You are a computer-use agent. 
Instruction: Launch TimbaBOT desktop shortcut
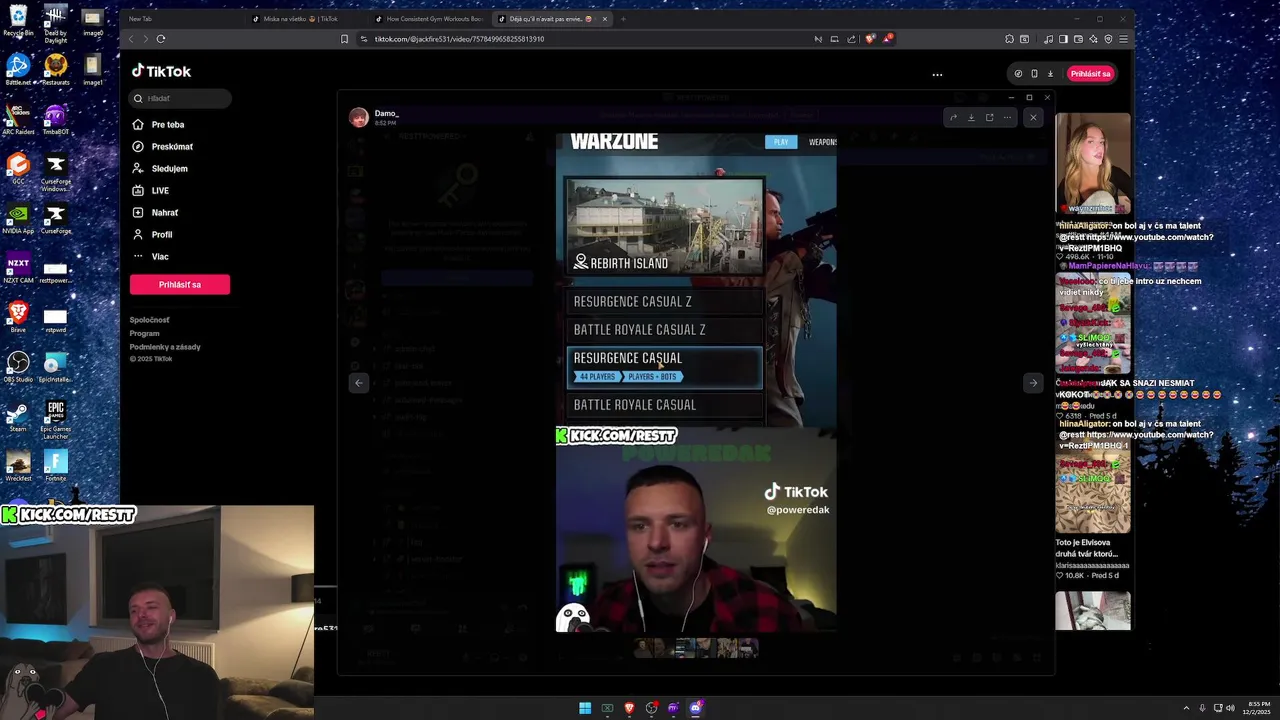click(x=56, y=117)
